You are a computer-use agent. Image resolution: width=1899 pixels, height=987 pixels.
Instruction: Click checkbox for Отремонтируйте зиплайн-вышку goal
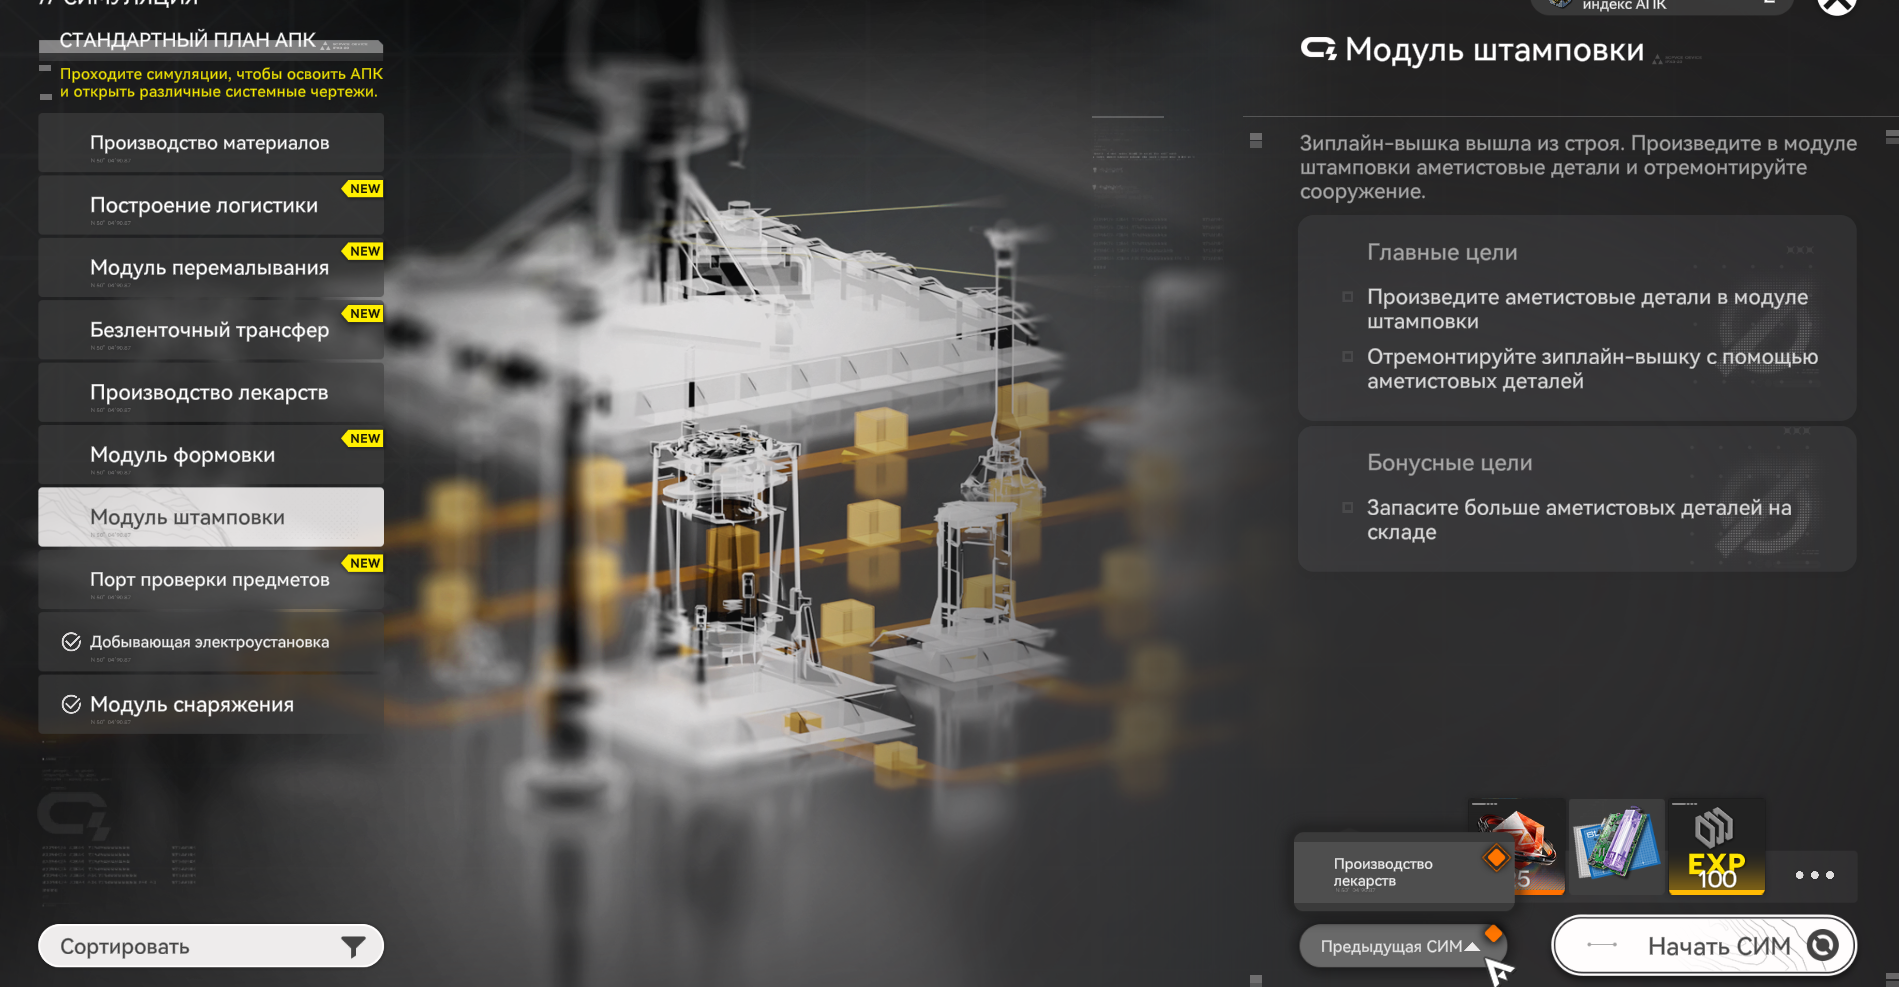1347,357
